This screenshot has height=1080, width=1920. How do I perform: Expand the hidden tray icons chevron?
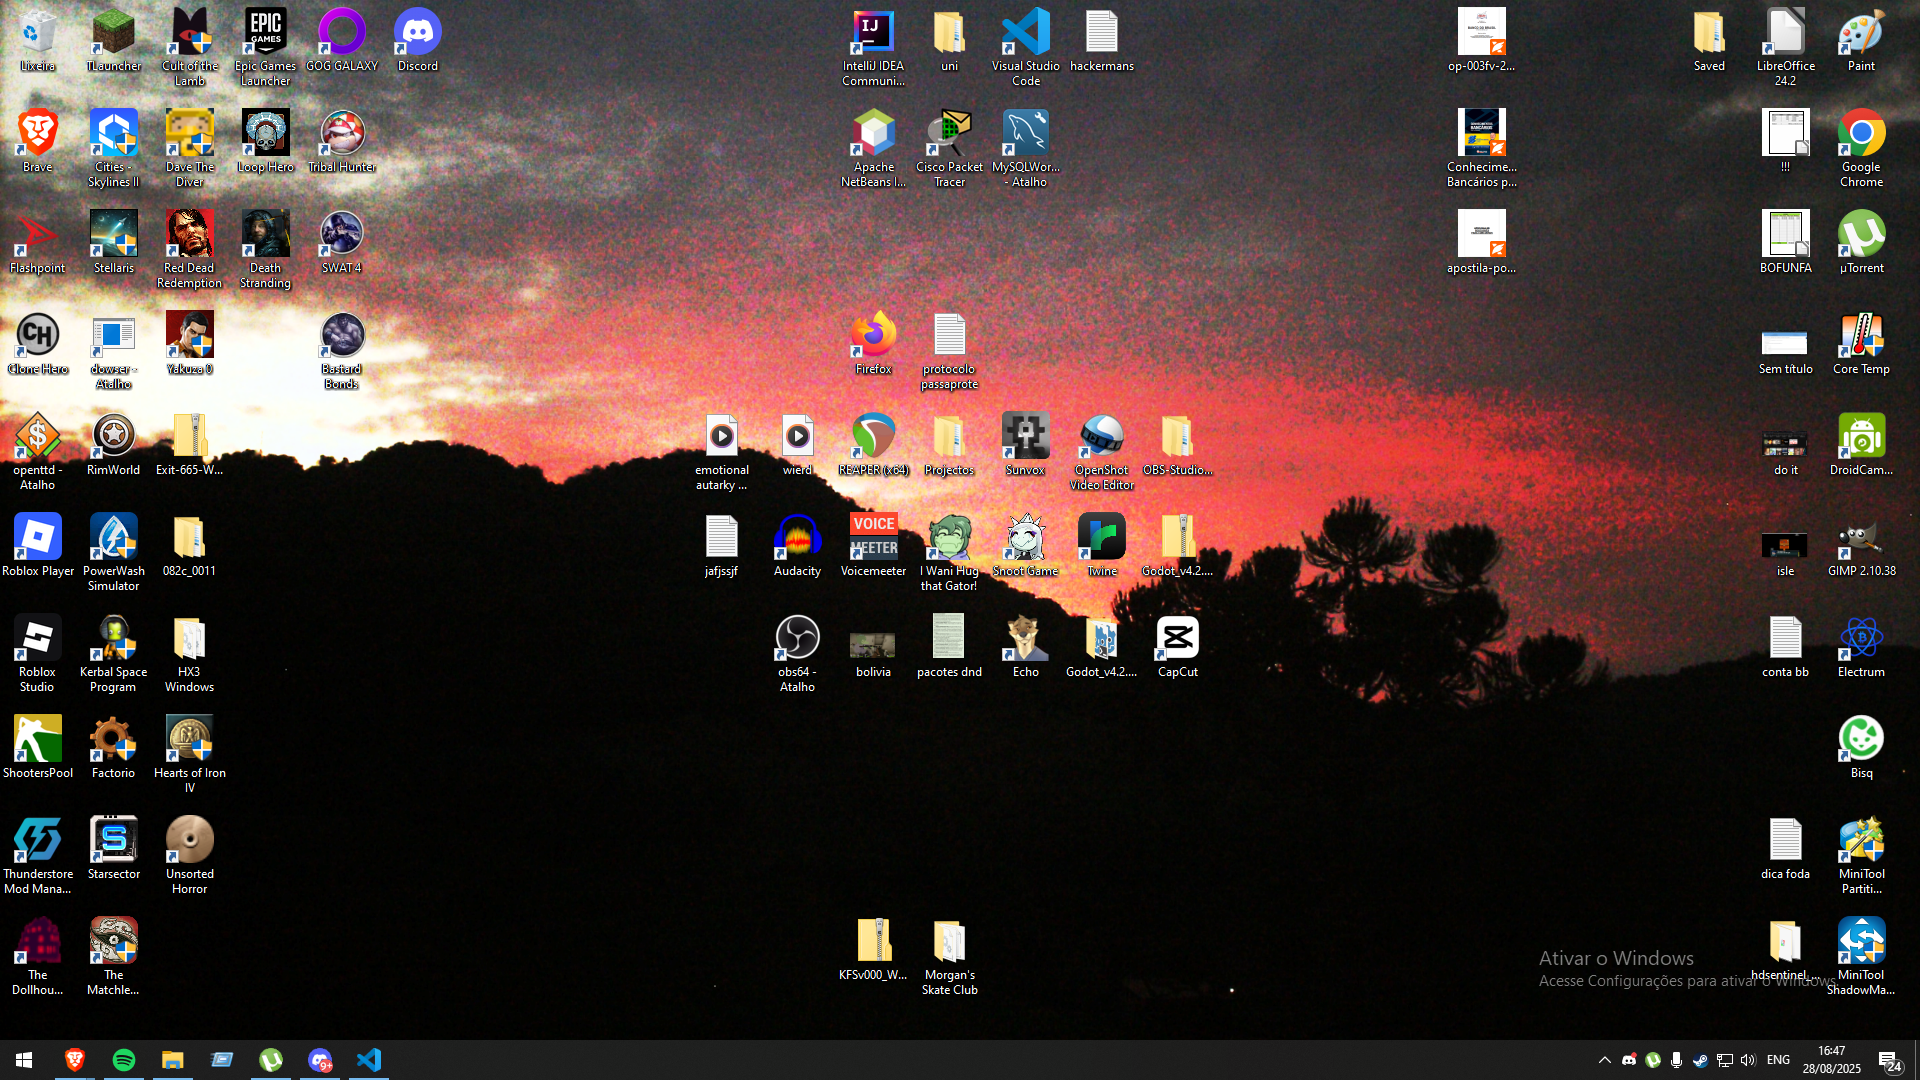point(1604,1060)
